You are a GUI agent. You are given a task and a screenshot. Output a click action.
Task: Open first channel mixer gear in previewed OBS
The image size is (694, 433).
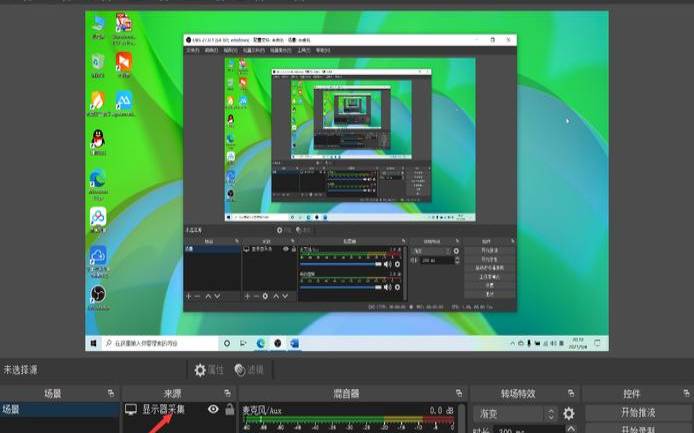click(397, 264)
